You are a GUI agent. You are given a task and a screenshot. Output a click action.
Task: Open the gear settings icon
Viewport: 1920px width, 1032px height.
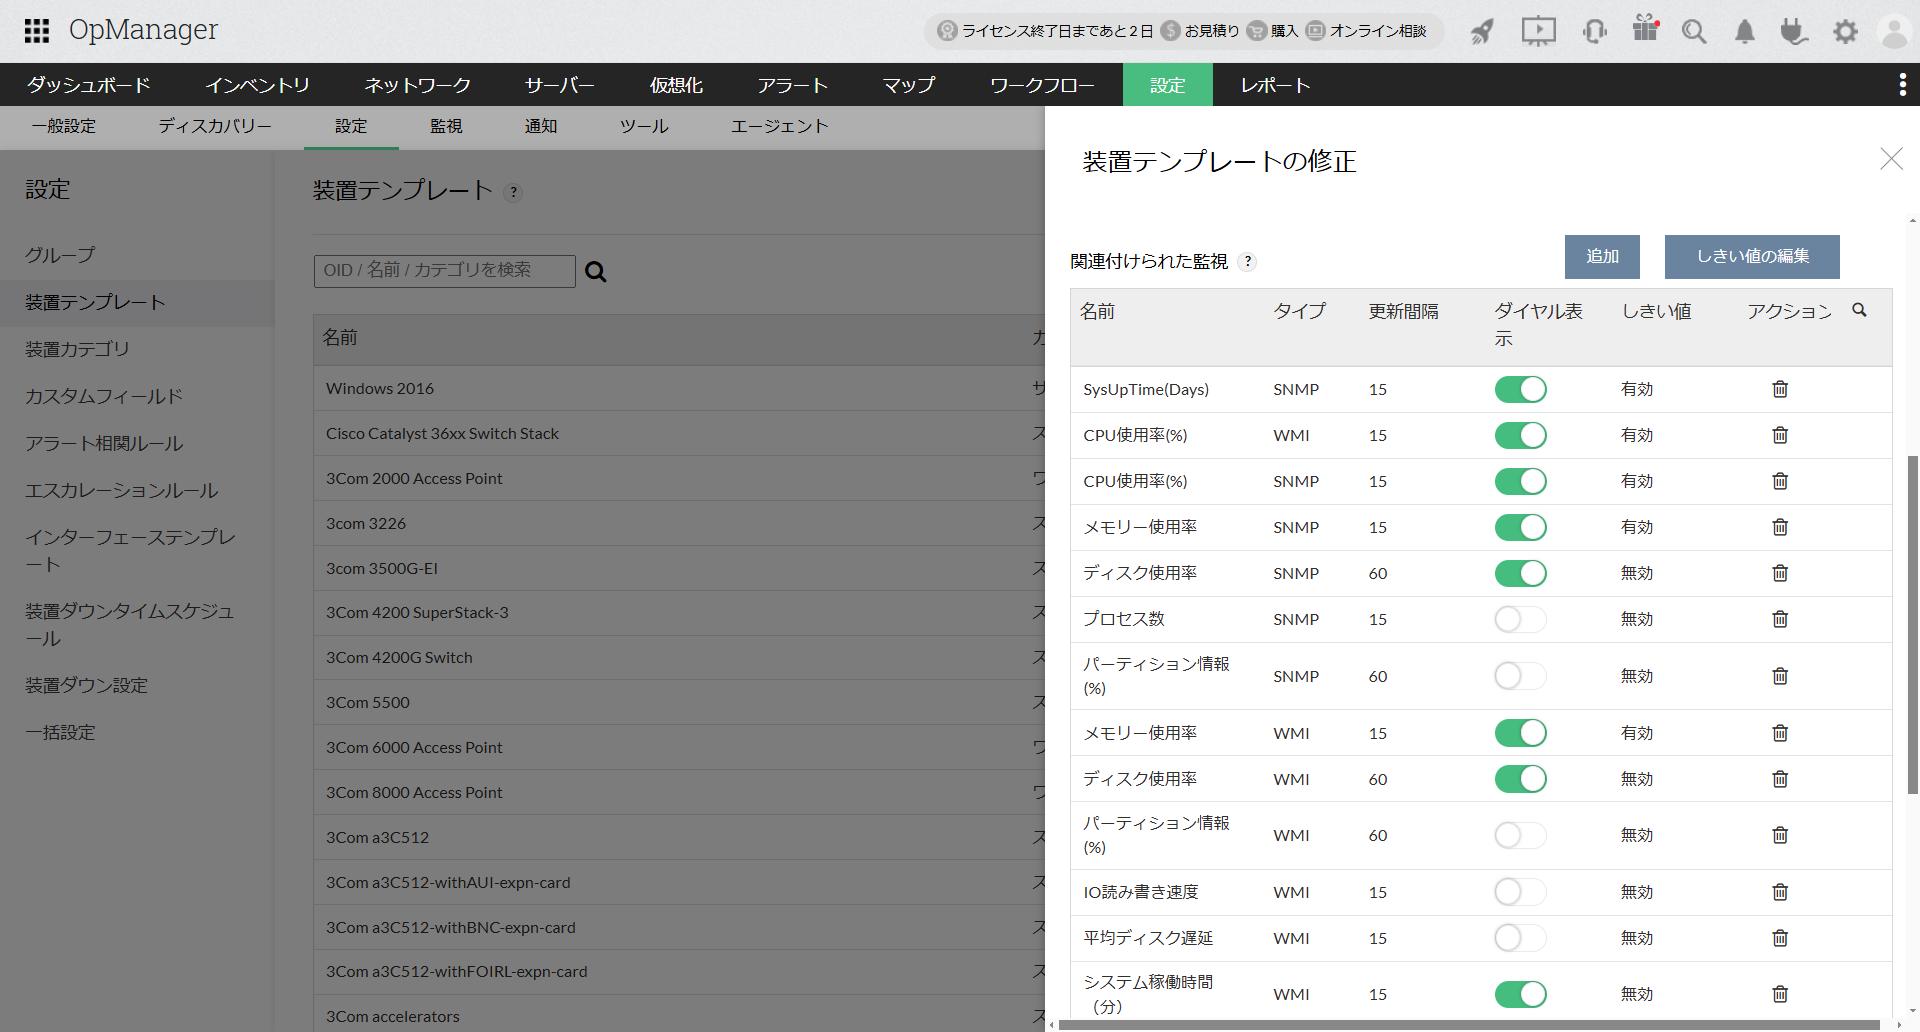1845,32
